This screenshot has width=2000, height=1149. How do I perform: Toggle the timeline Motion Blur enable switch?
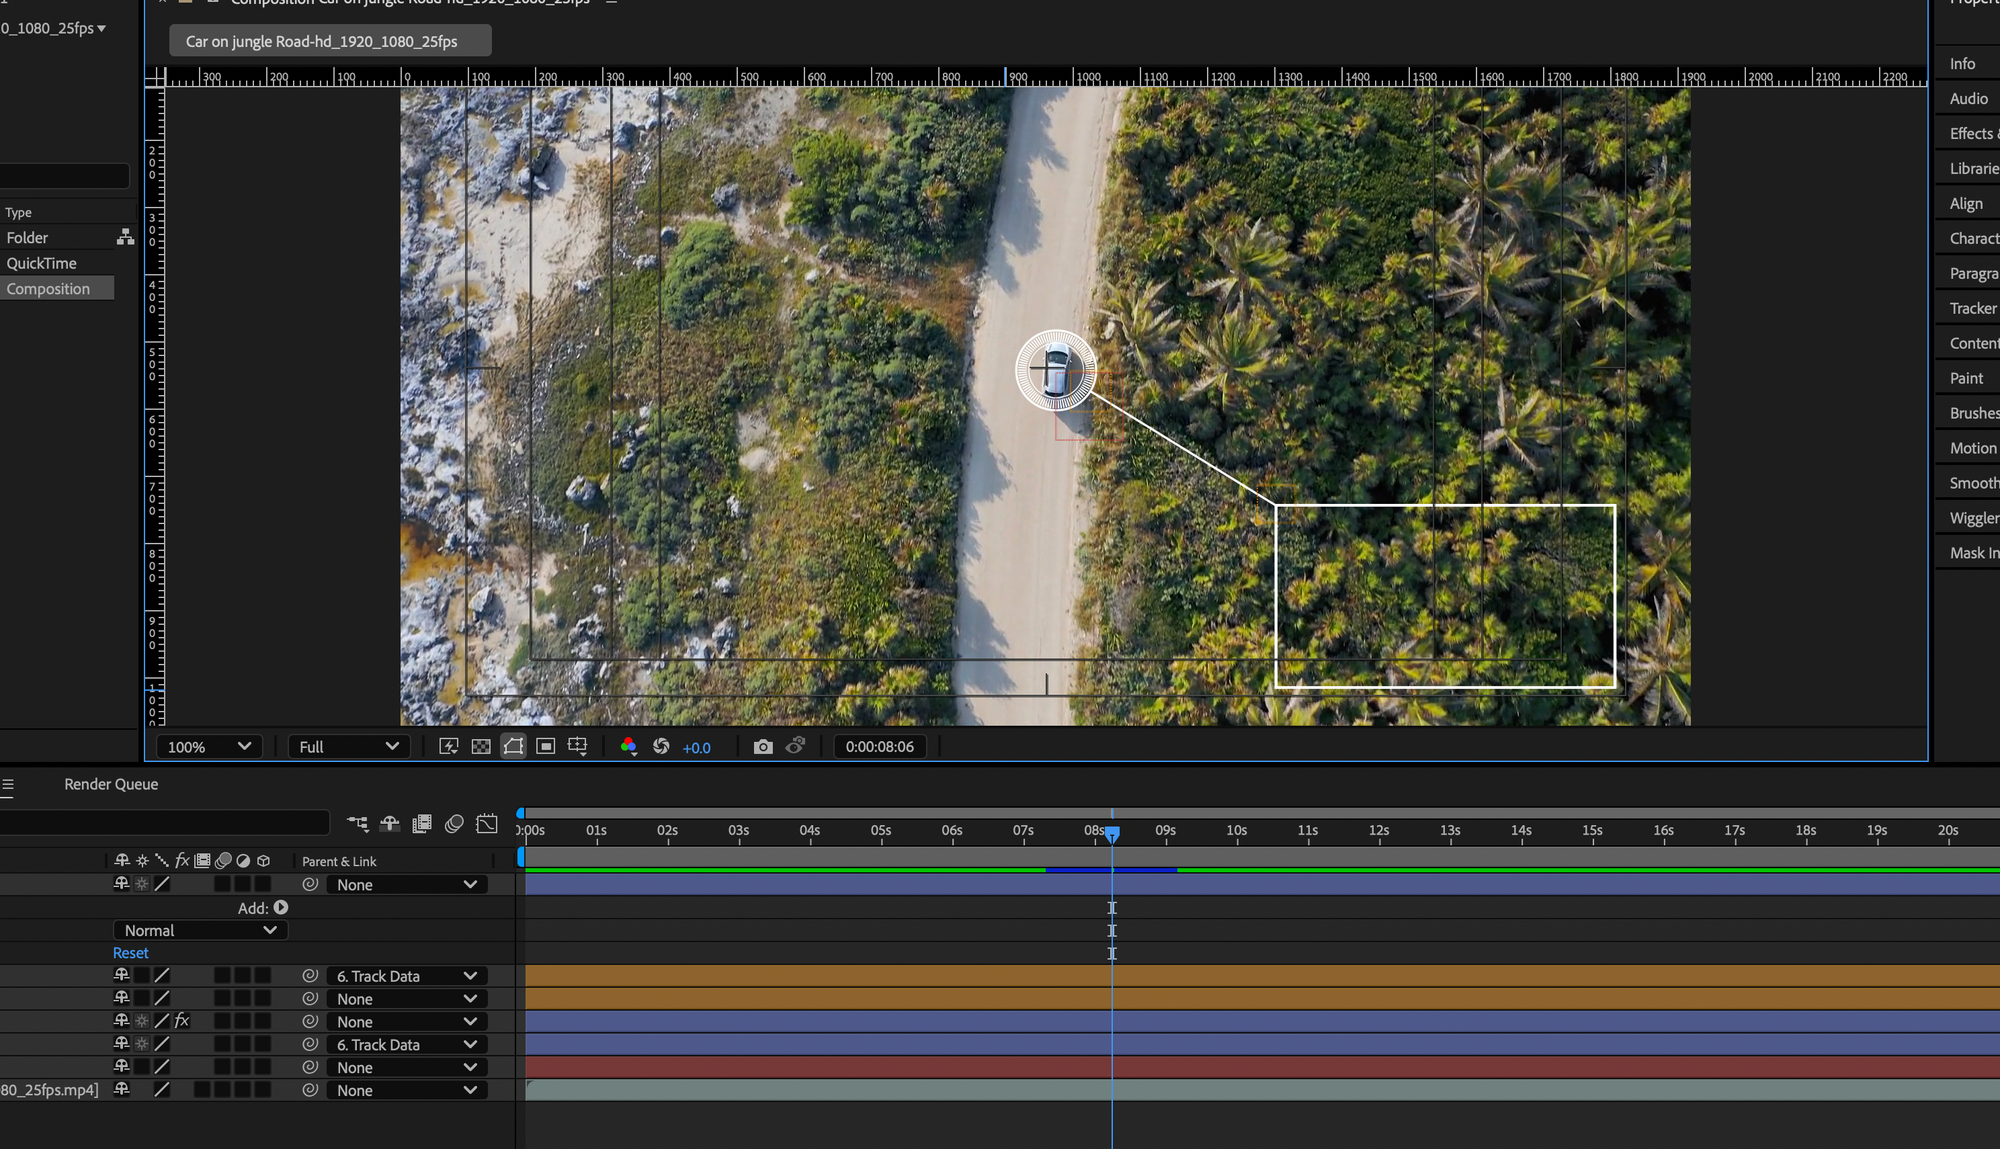pyautogui.click(x=454, y=824)
